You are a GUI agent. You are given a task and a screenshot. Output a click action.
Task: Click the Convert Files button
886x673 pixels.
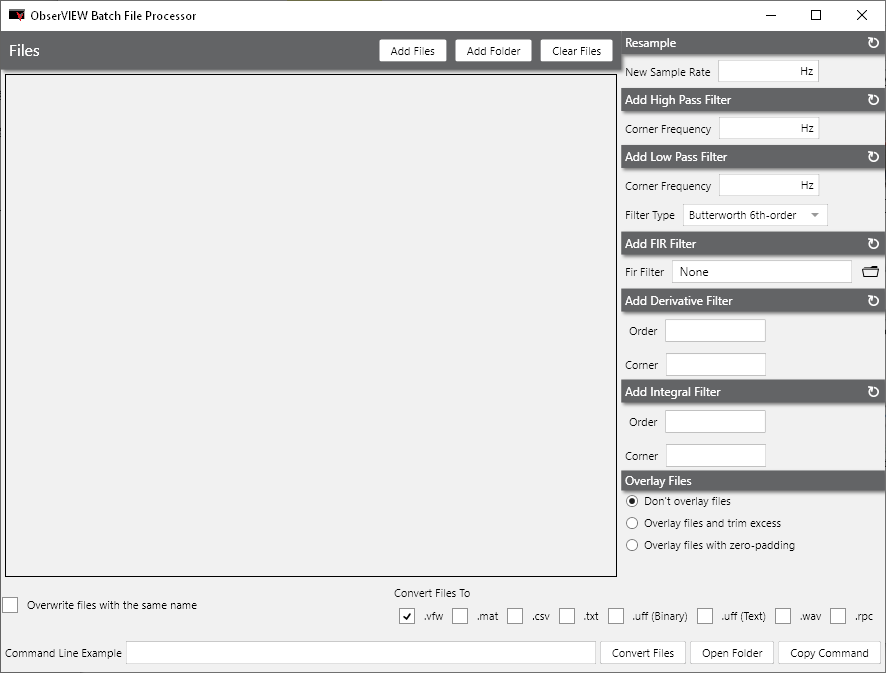[x=642, y=653]
